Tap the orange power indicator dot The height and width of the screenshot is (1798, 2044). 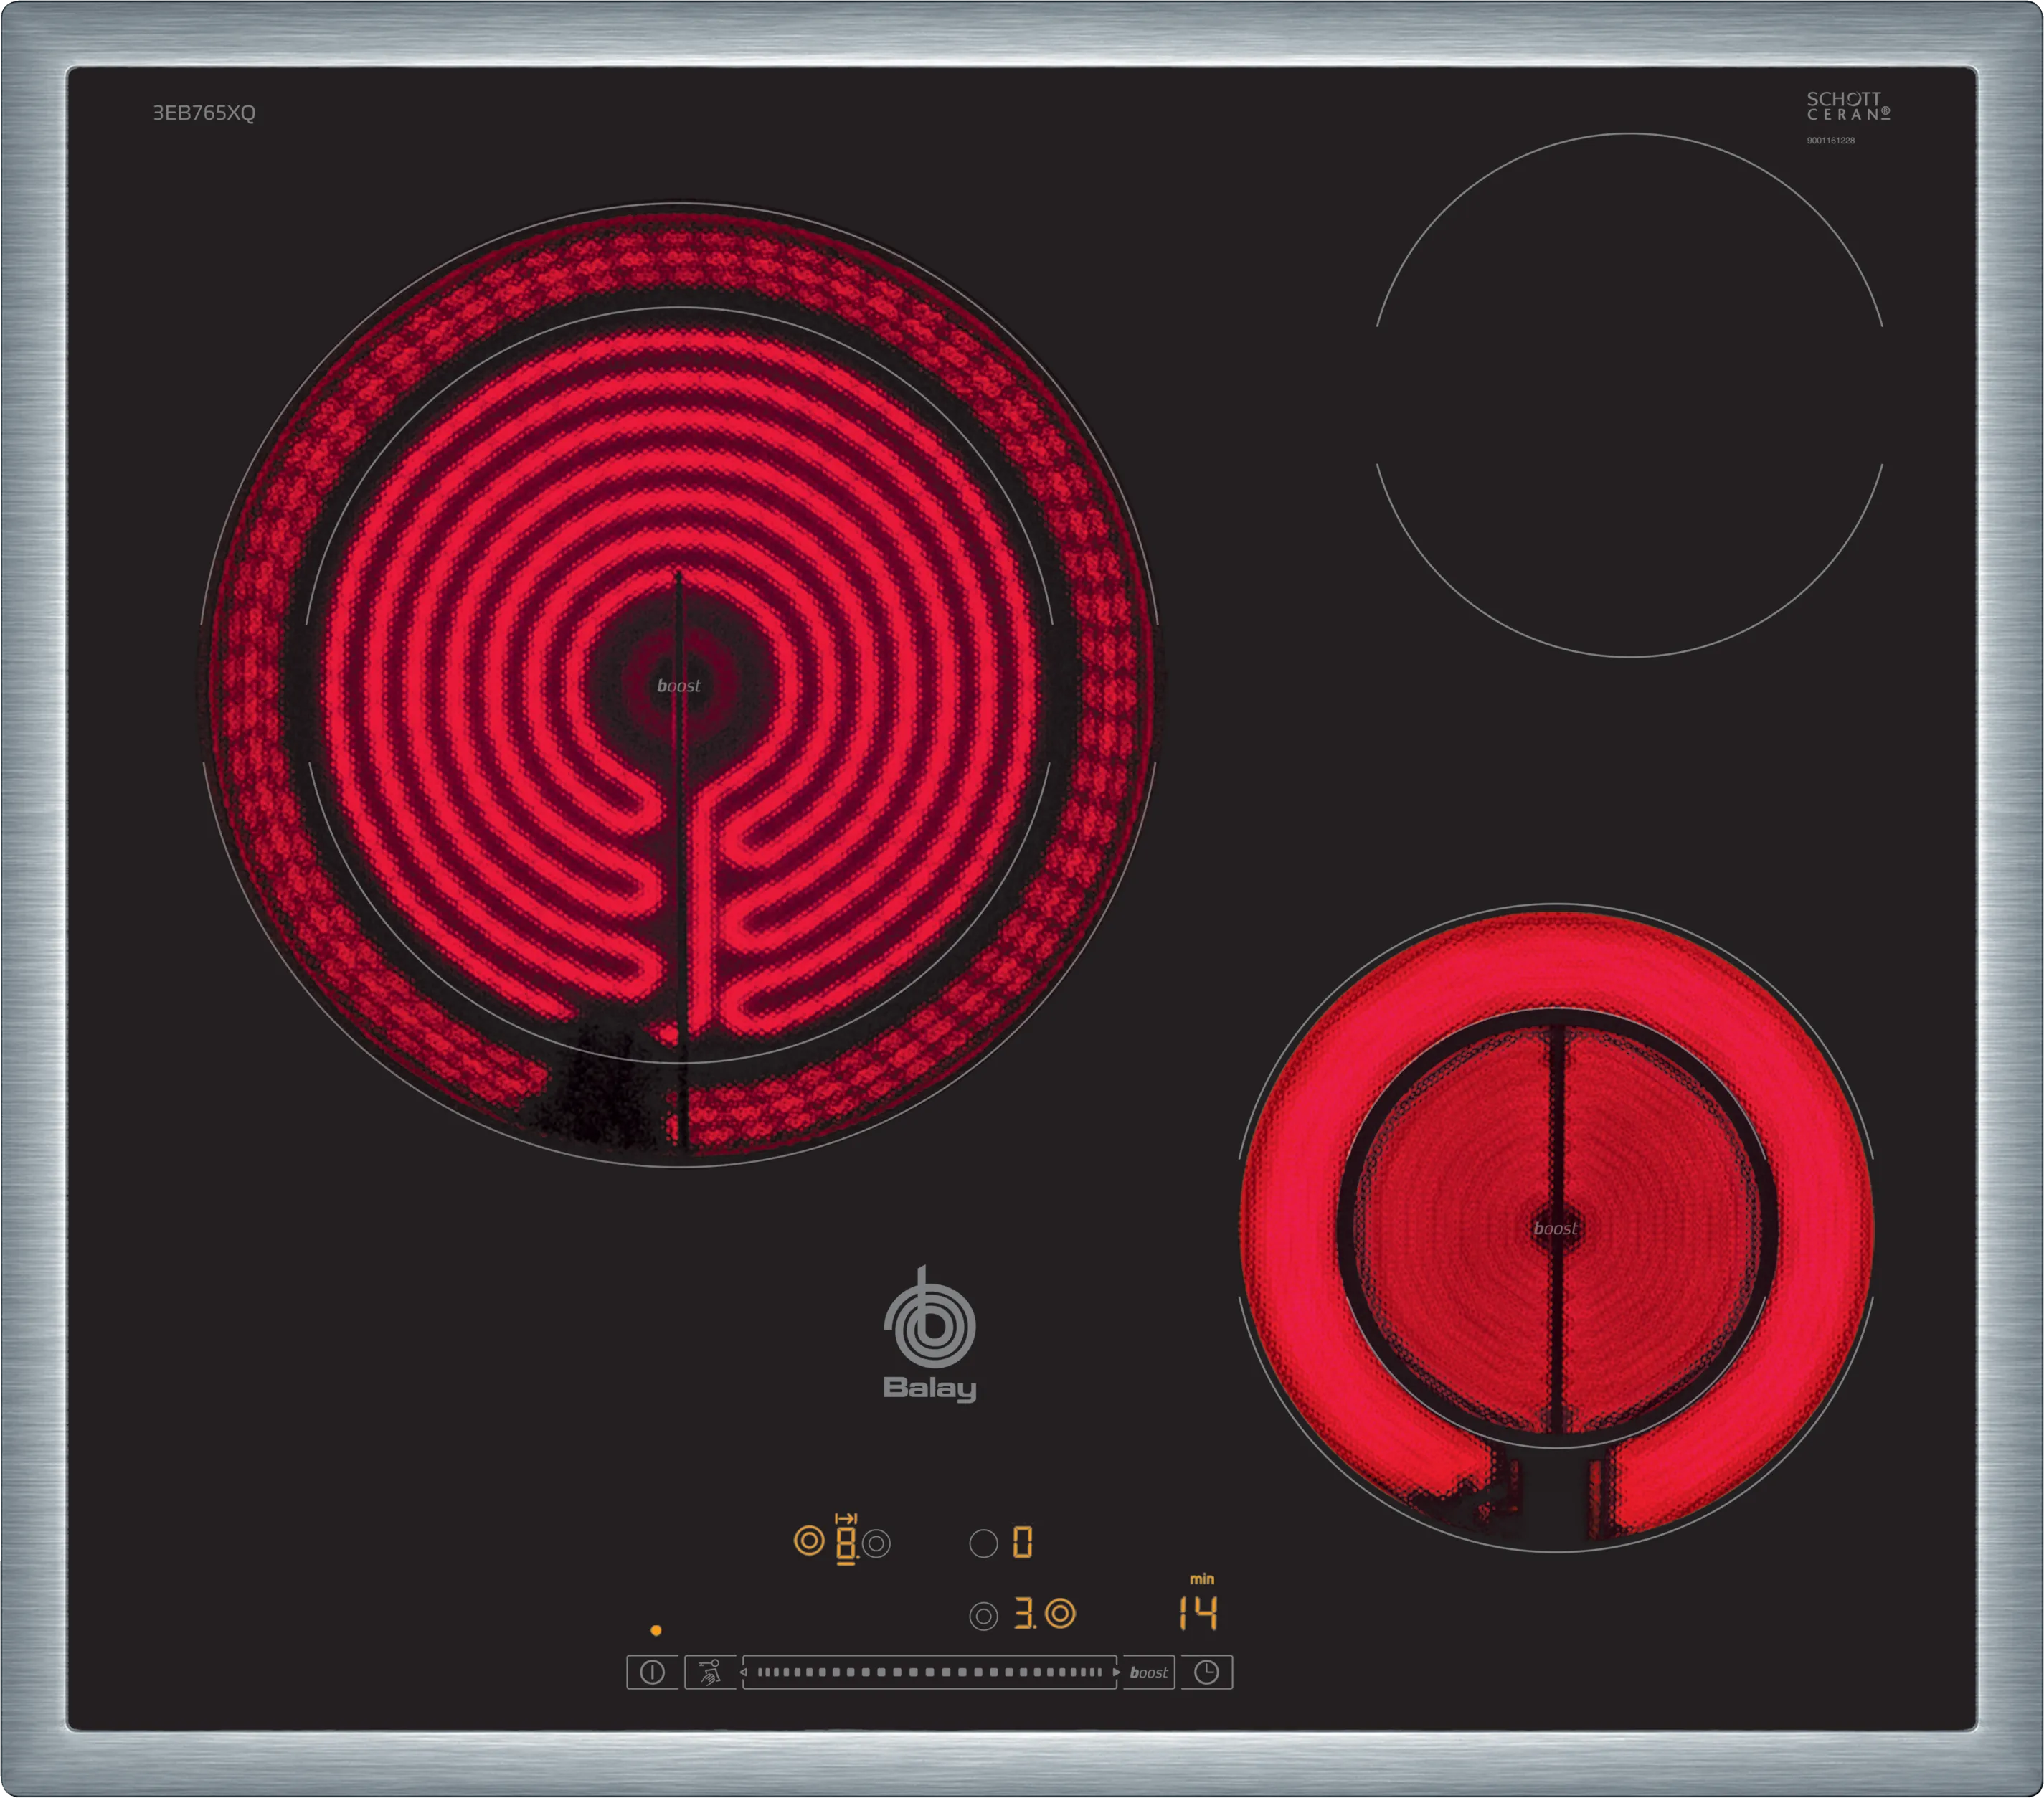click(x=656, y=1630)
